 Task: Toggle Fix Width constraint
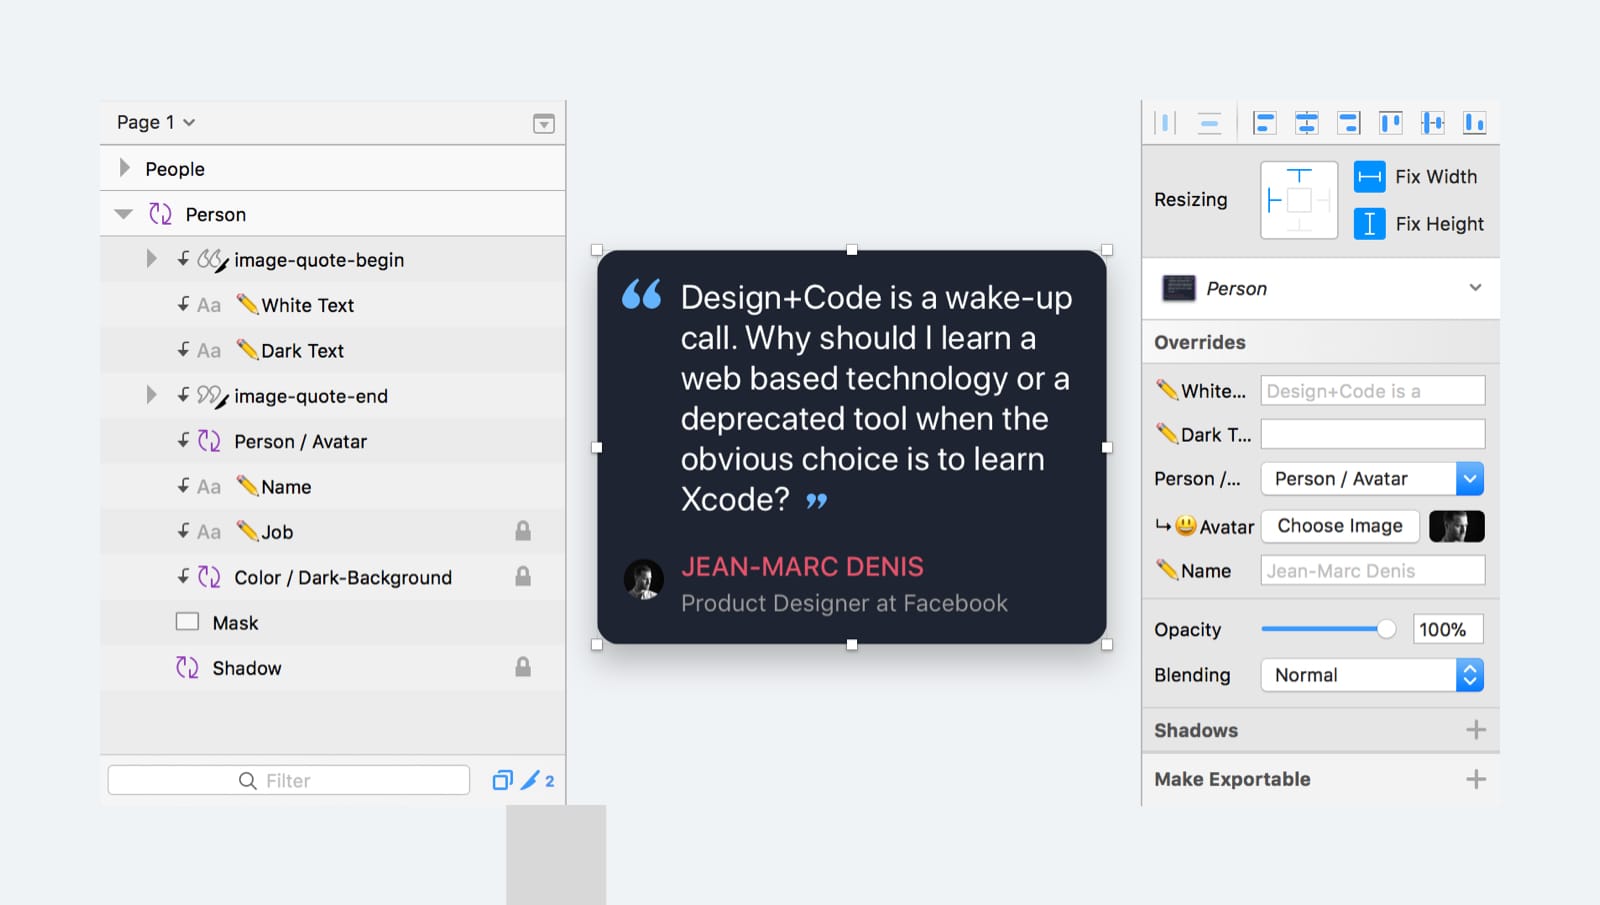pyautogui.click(x=1369, y=177)
